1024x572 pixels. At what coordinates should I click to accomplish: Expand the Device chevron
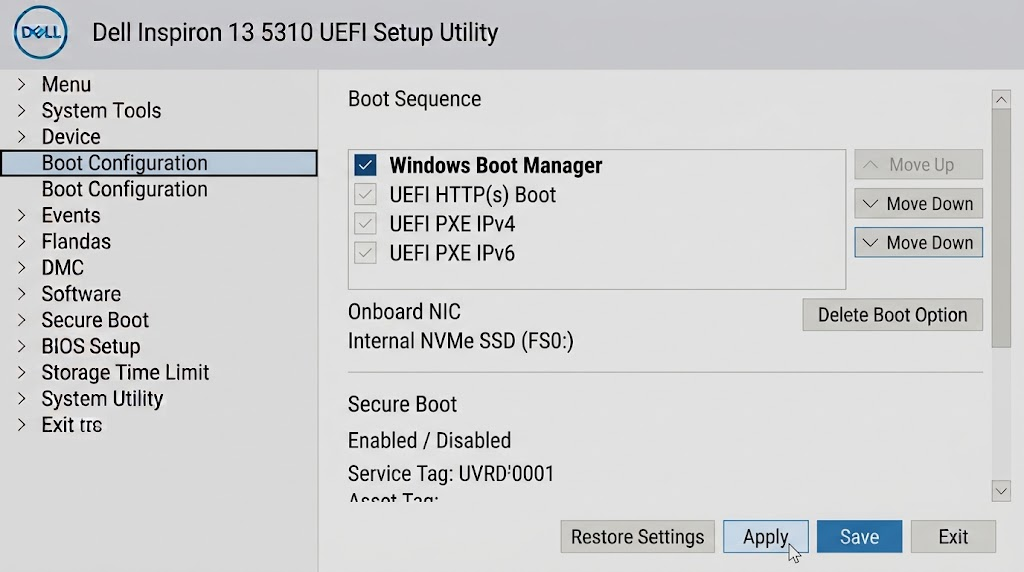(22, 136)
